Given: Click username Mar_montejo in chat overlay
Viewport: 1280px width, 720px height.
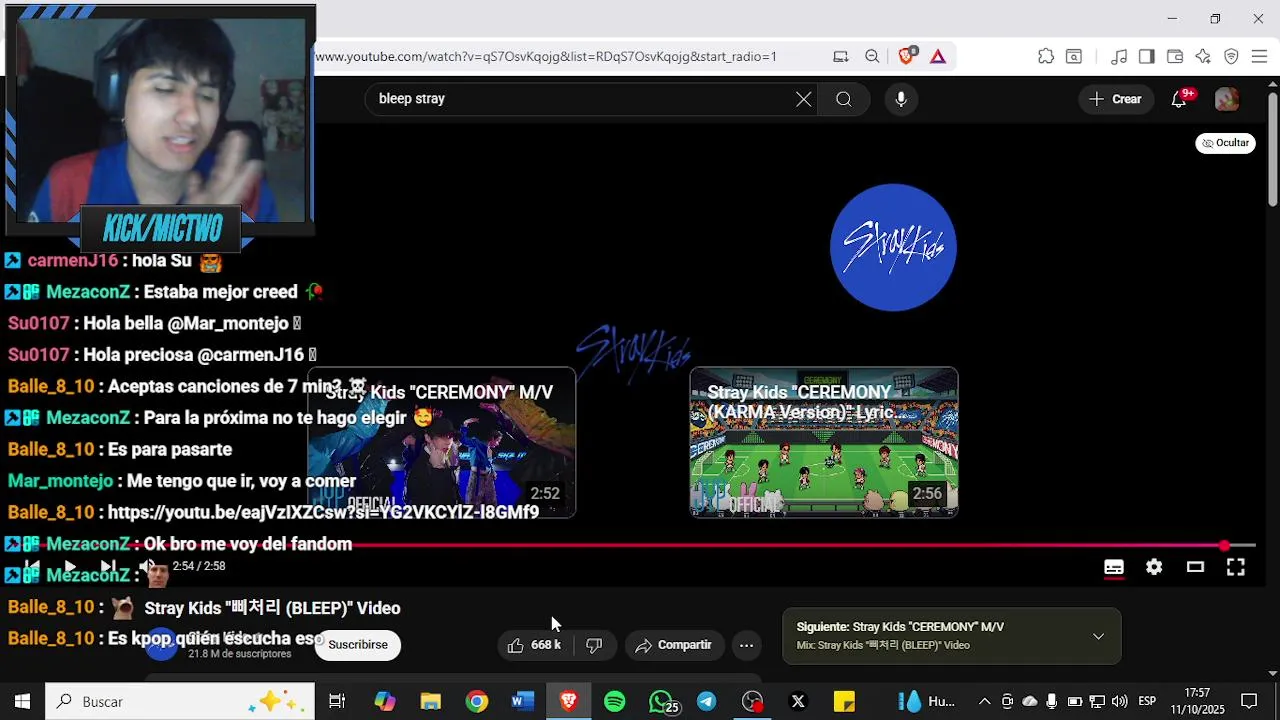Looking at the screenshot, I should tap(60, 481).
